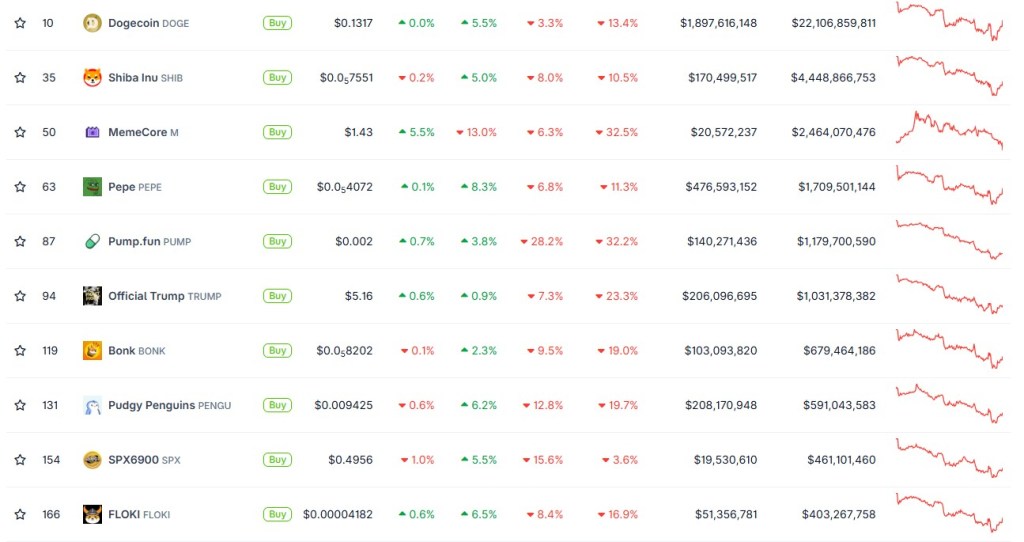Click the Pepe frog icon
The height and width of the screenshot is (542, 1024).
[x=92, y=187]
